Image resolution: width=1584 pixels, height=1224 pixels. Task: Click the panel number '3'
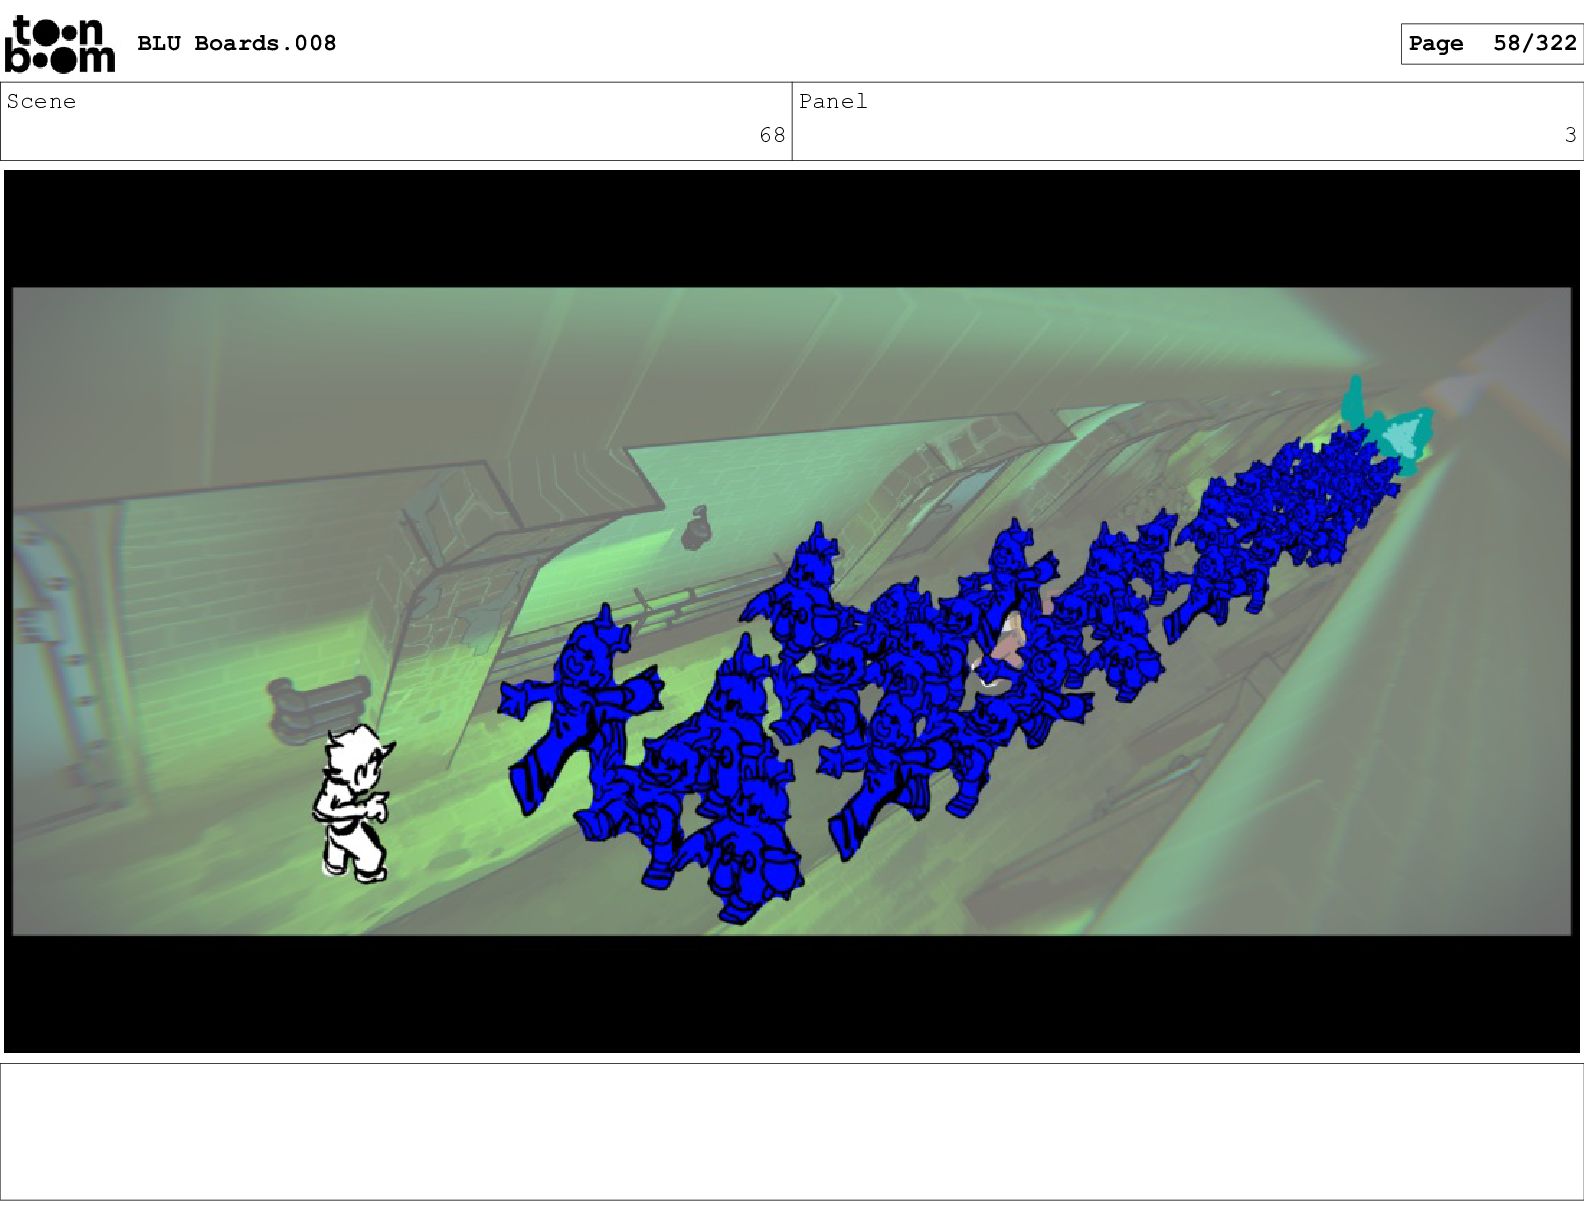[1570, 135]
